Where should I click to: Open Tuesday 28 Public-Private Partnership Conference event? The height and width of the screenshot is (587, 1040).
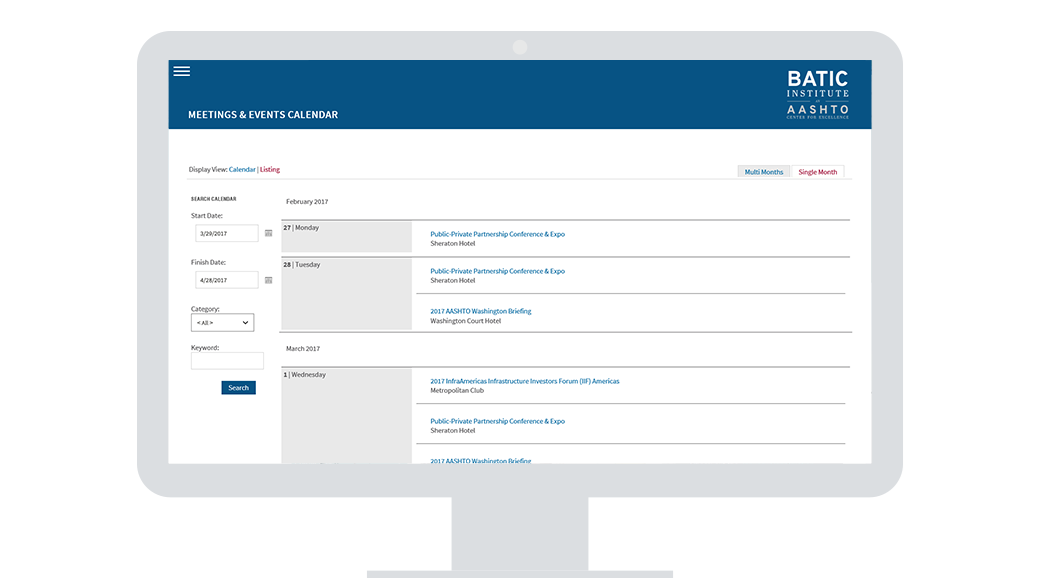(497, 271)
